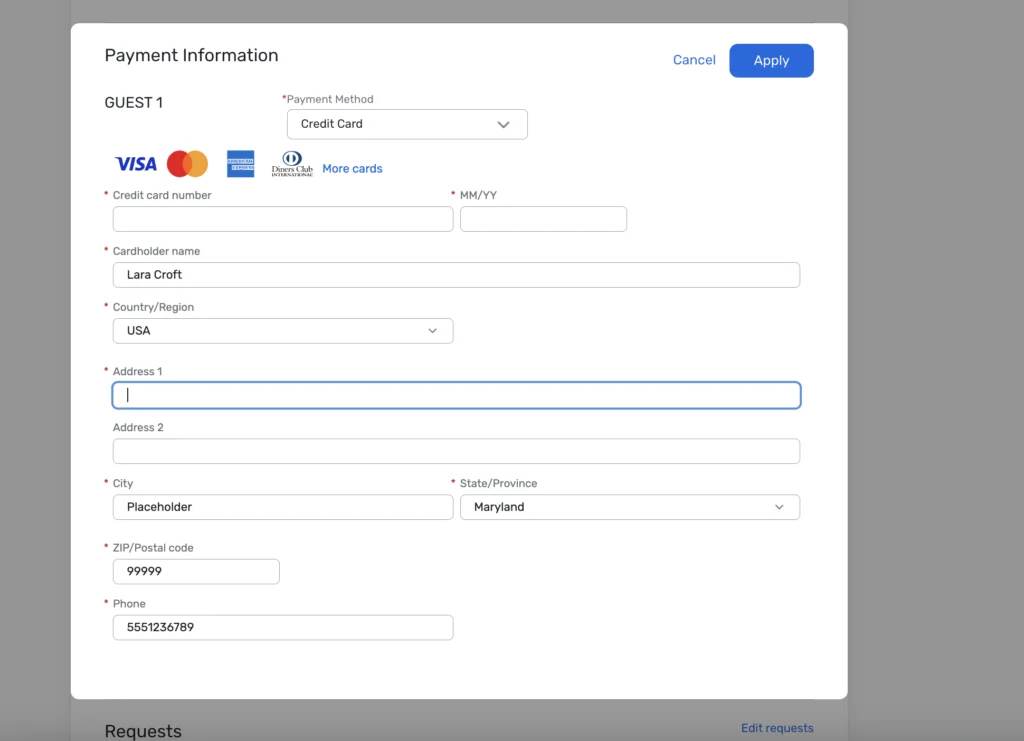Click the Payment Method chevron arrow
The image size is (1024, 741).
tap(504, 124)
